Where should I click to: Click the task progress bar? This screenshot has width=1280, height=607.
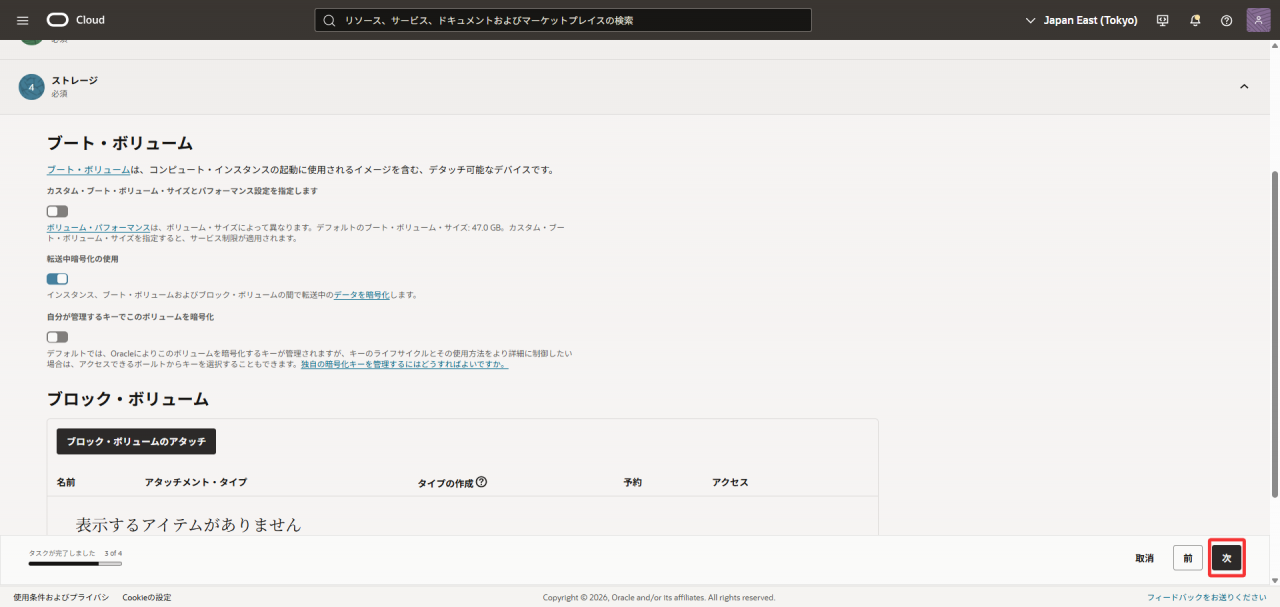(75, 564)
